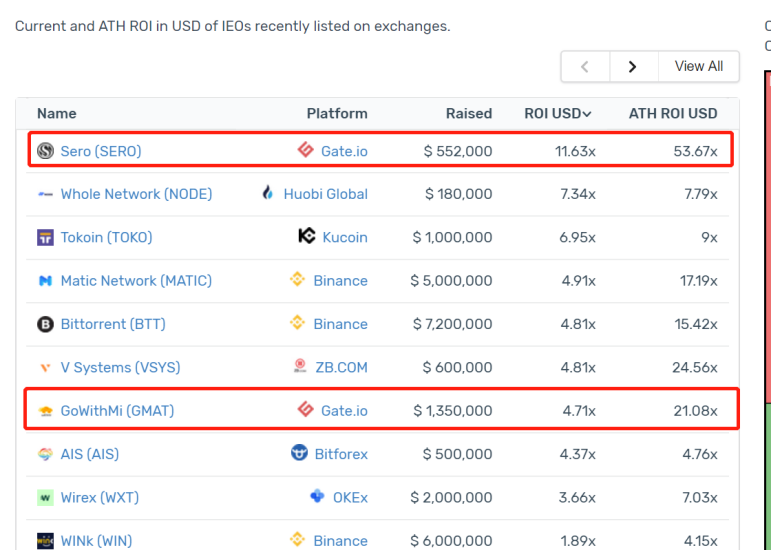Open the Kucoin platform link
This screenshot has width=771, height=550.
pyautogui.click(x=345, y=237)
